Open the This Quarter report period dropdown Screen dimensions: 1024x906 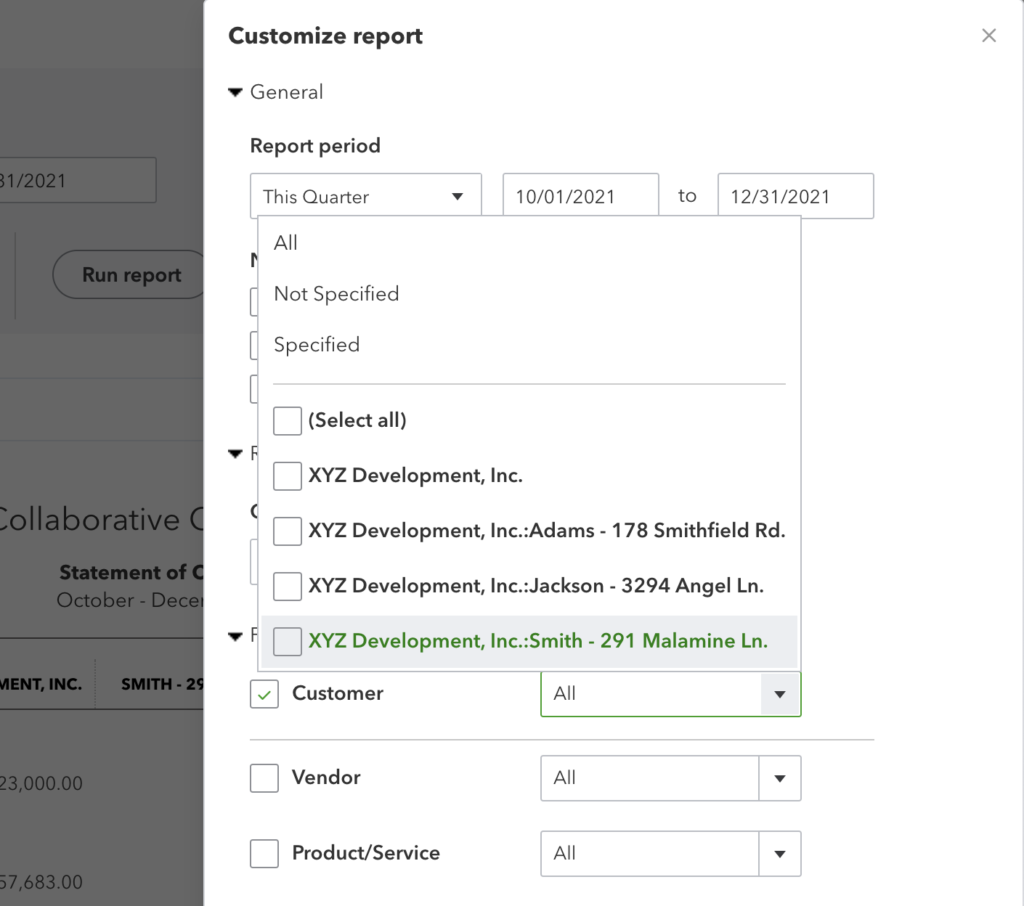click(365, 196)
